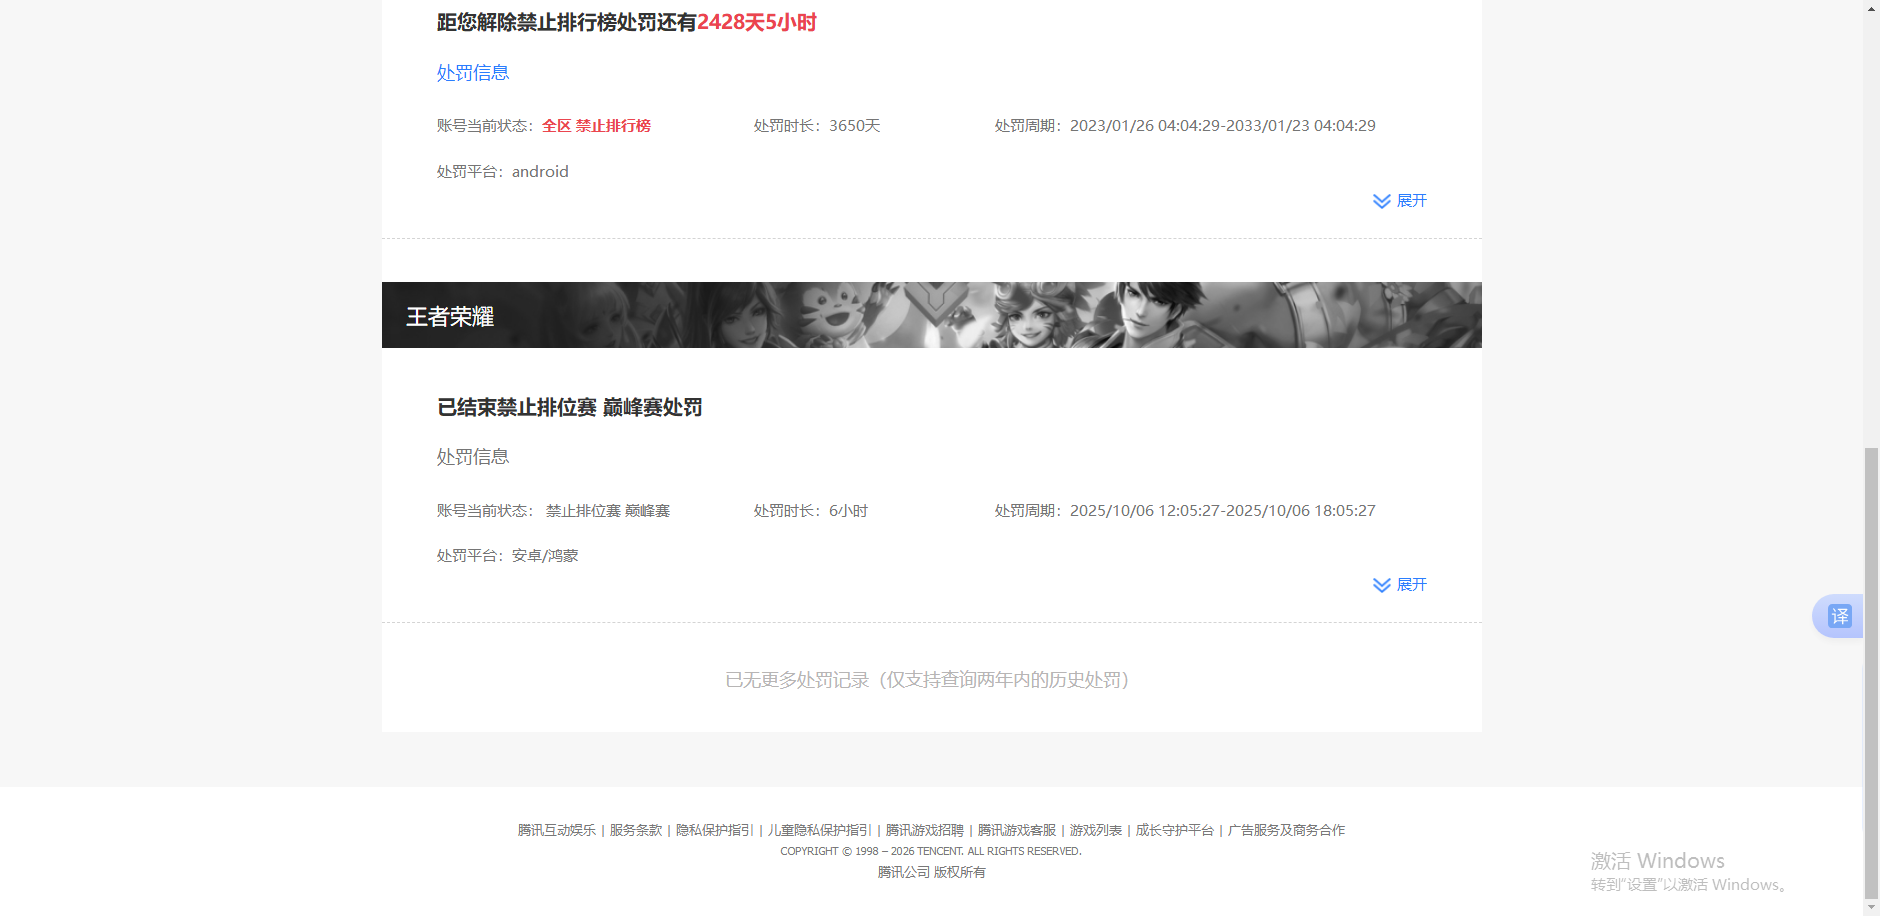Click the 处罚平台：安卓/鸿蒙 text
1880x916 pixels.
click(x=507, y=556)
